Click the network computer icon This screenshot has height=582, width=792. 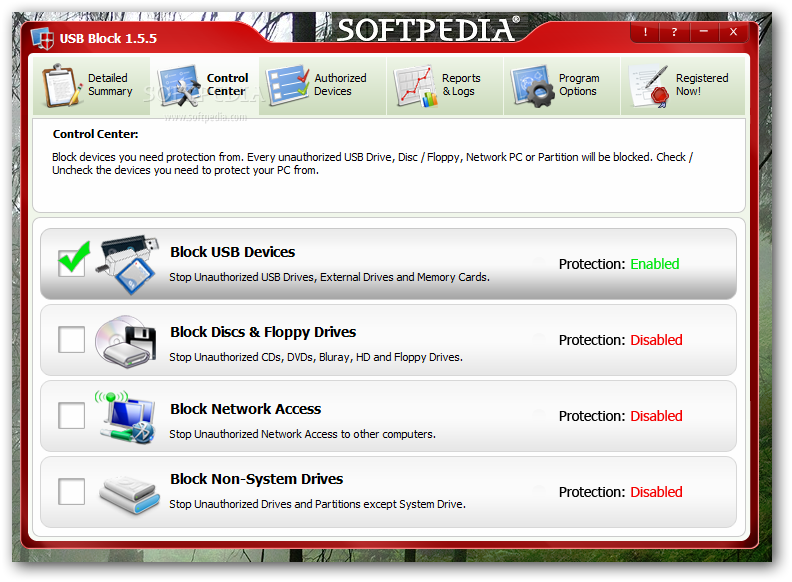pyautogui.click(x=125, y=417)
